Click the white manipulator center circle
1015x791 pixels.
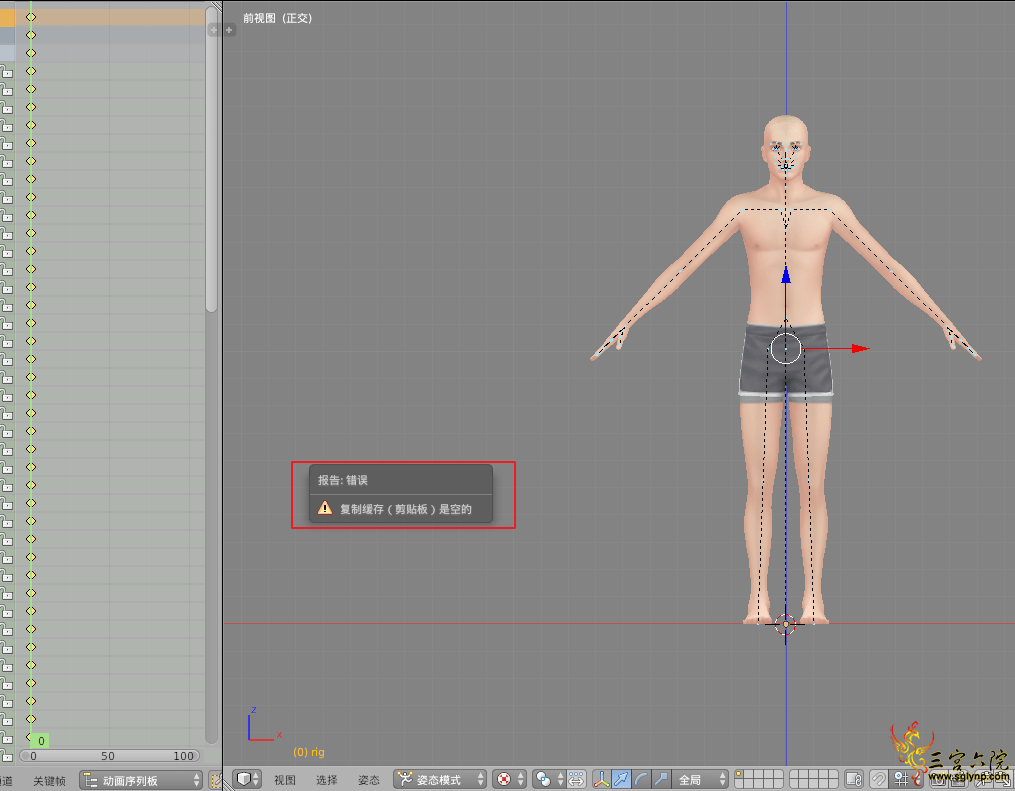pos(786,348)
